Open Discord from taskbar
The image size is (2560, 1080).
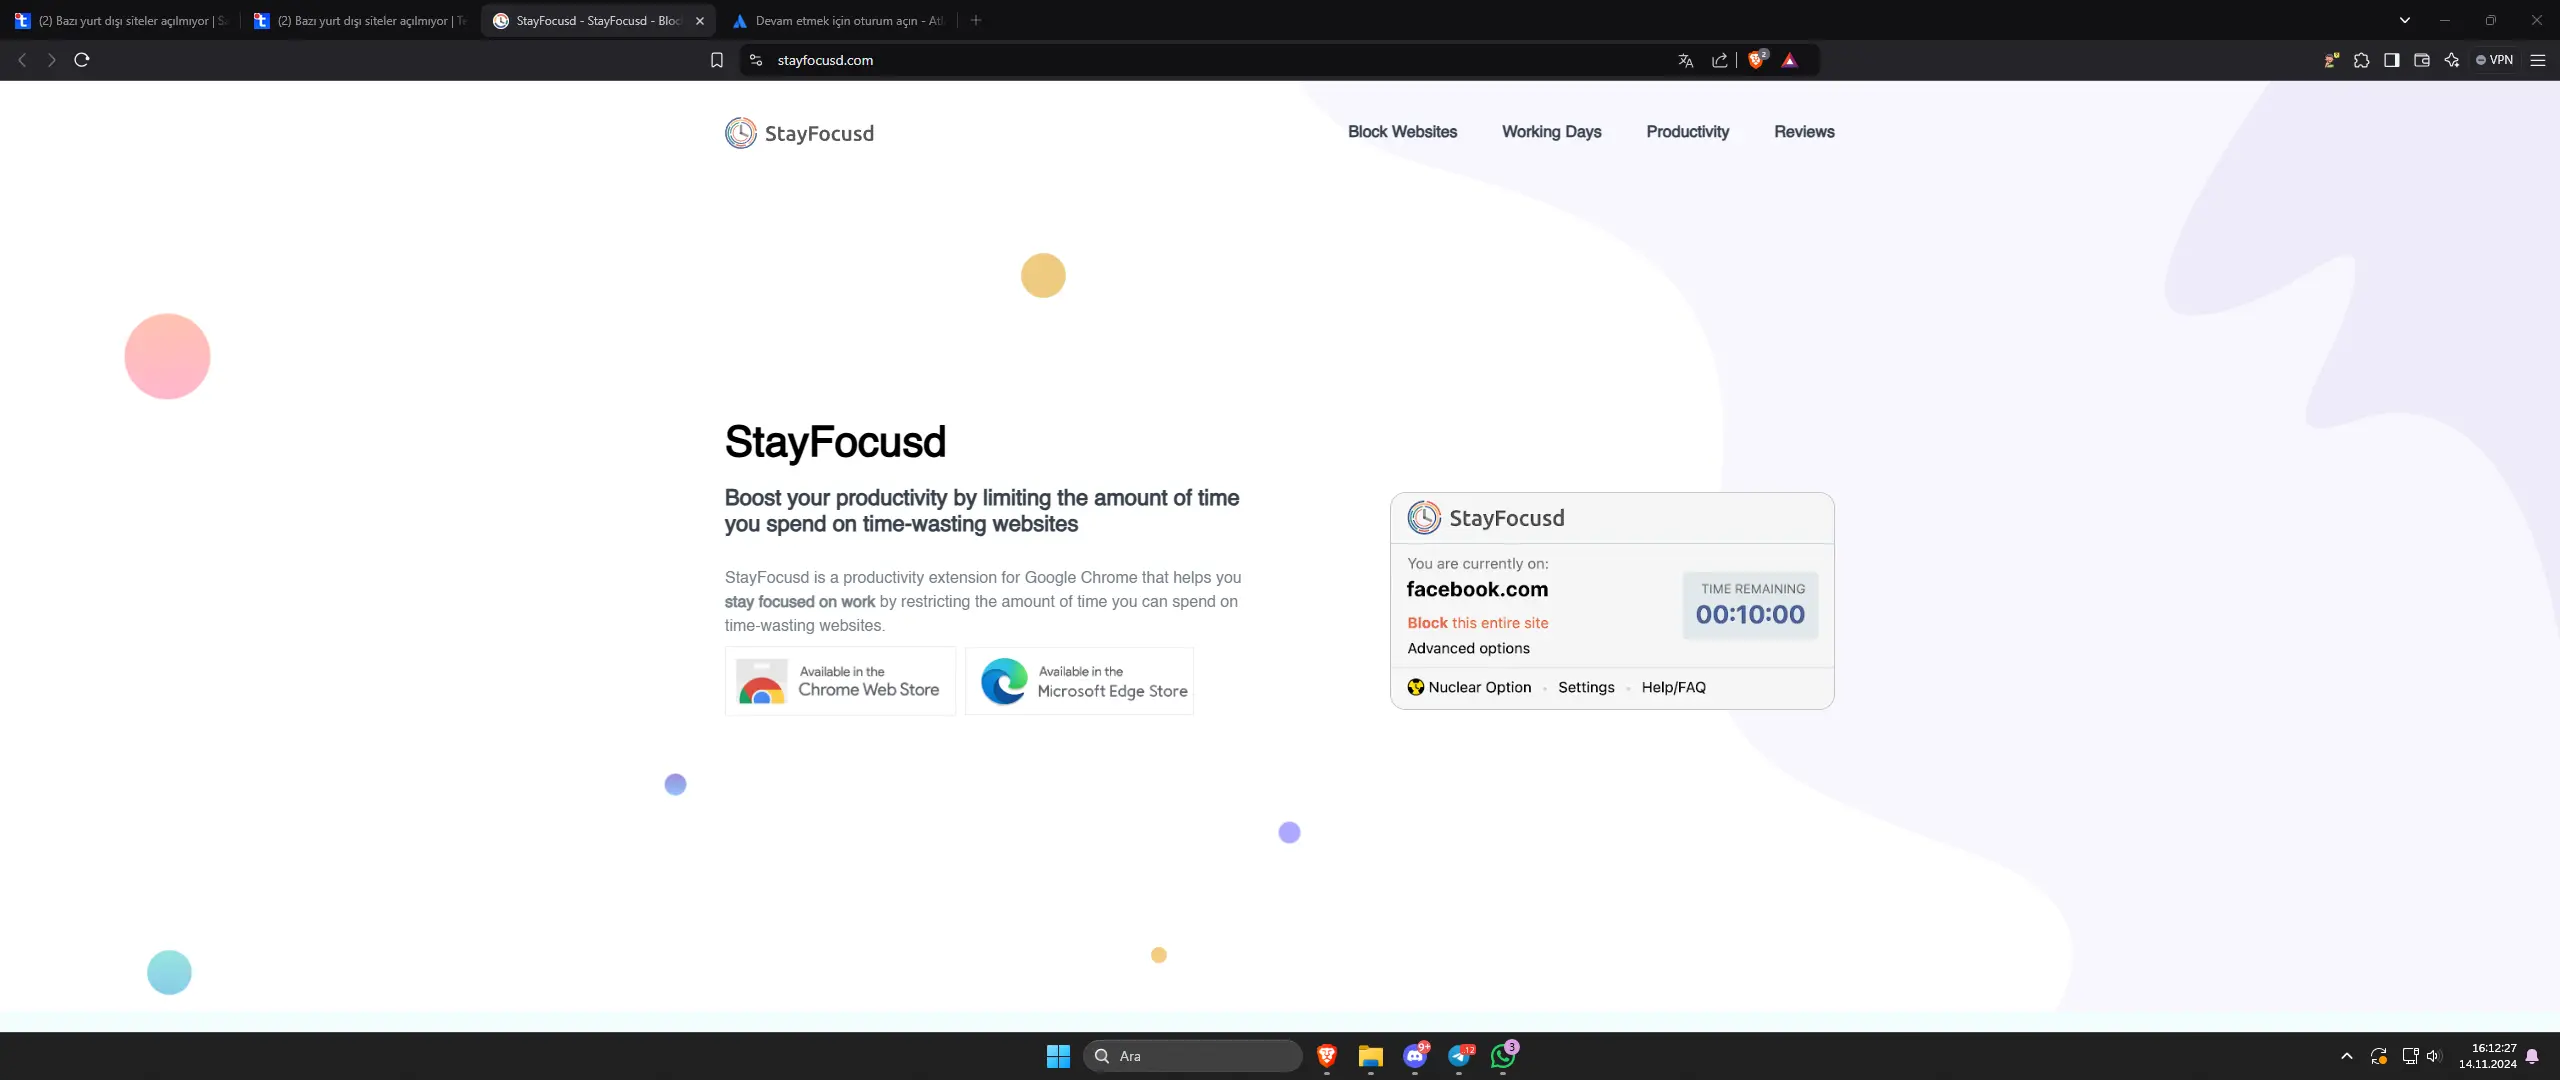tap(1415, 1056)
